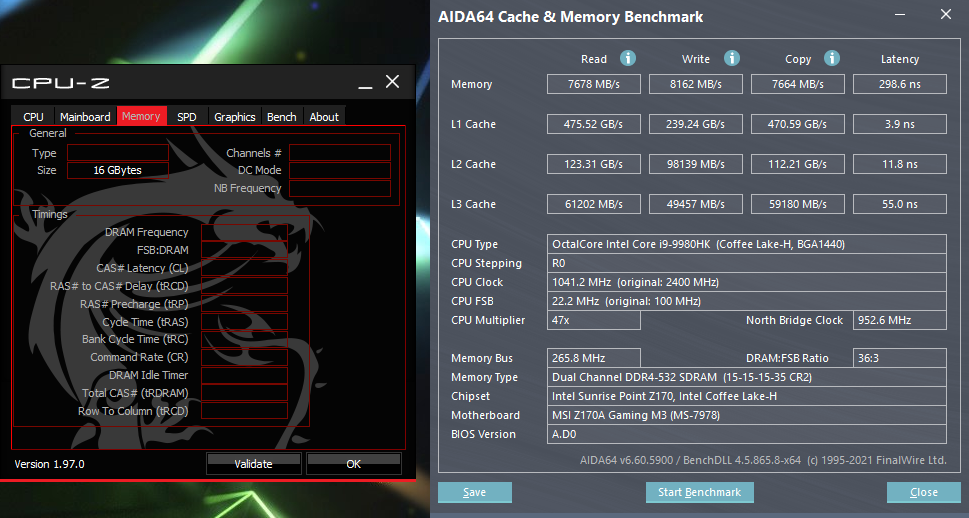The height and width of the screenshot is (518, 969).
Task: Switch to the CPU tab in CPU-Z
Action: [x=33, y=116]
